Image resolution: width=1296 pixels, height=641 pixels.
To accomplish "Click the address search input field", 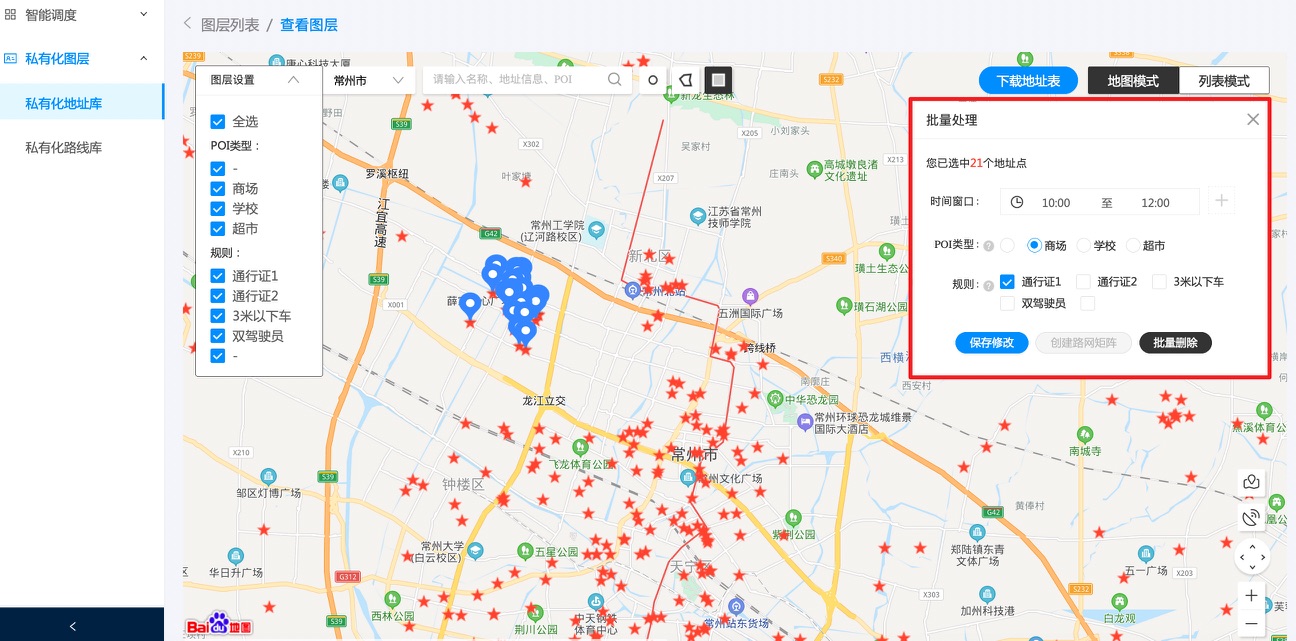I will (x=515, y=80).
